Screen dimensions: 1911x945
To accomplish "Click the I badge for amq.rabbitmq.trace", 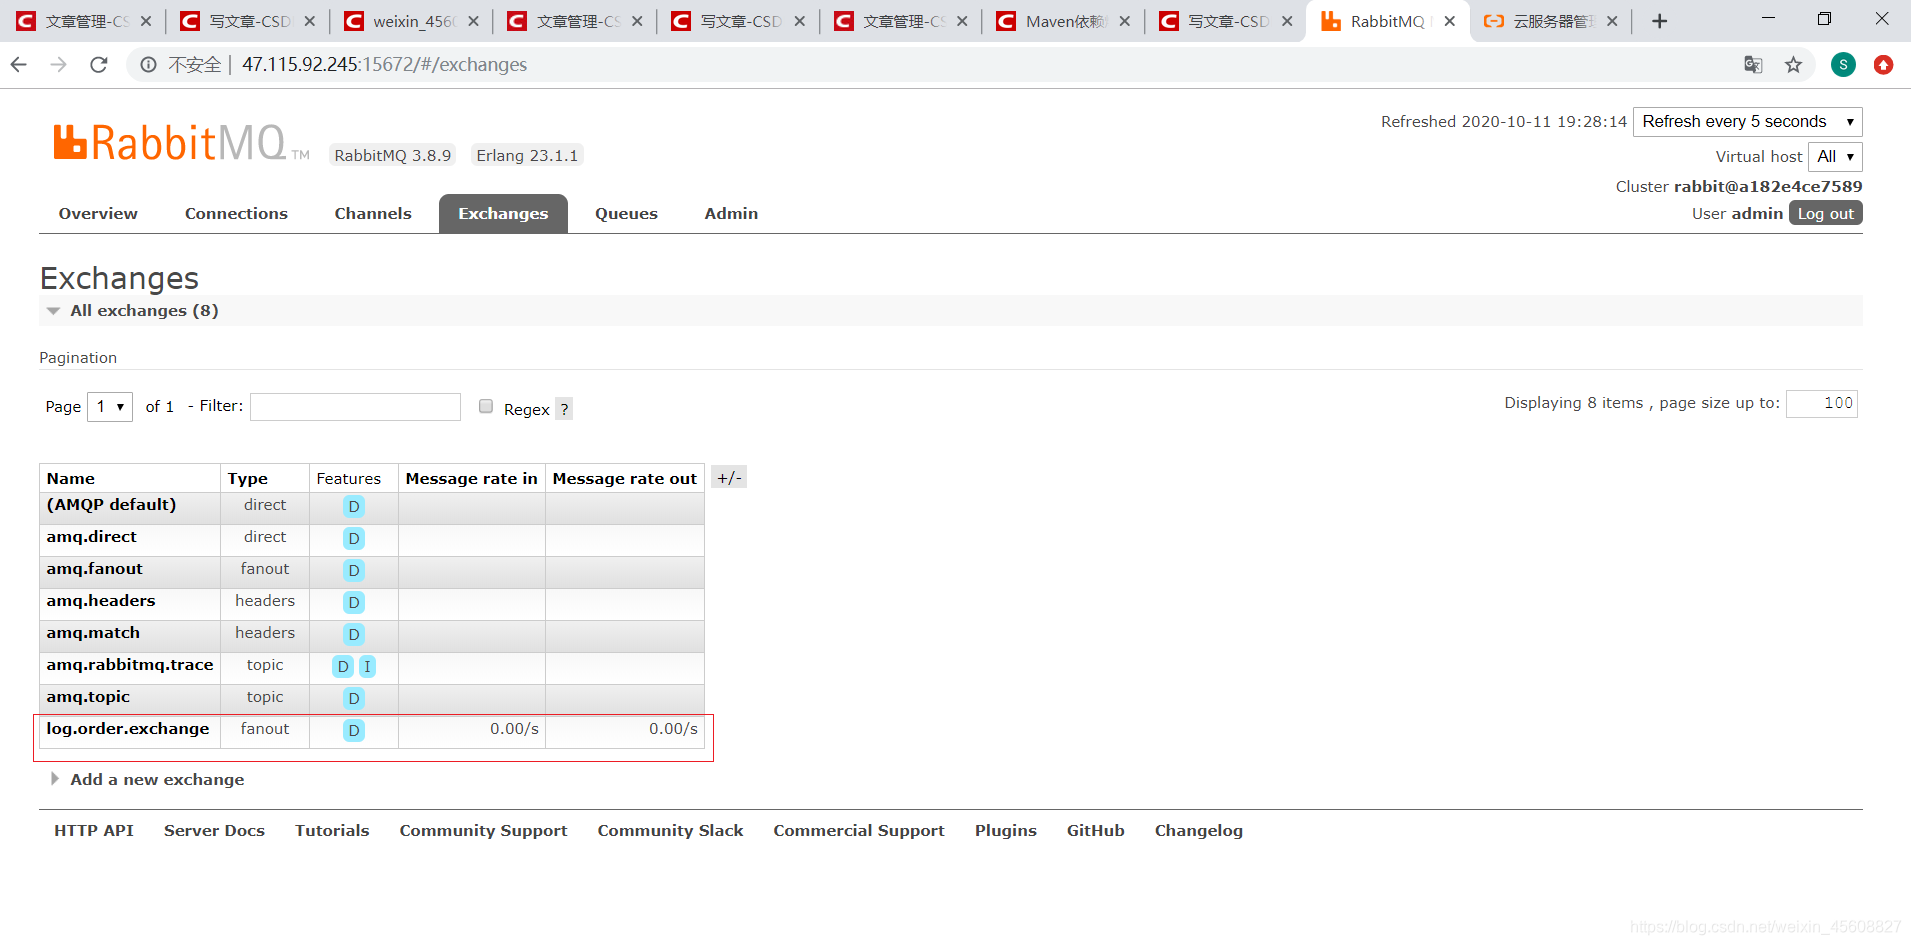I will (367, 667).
